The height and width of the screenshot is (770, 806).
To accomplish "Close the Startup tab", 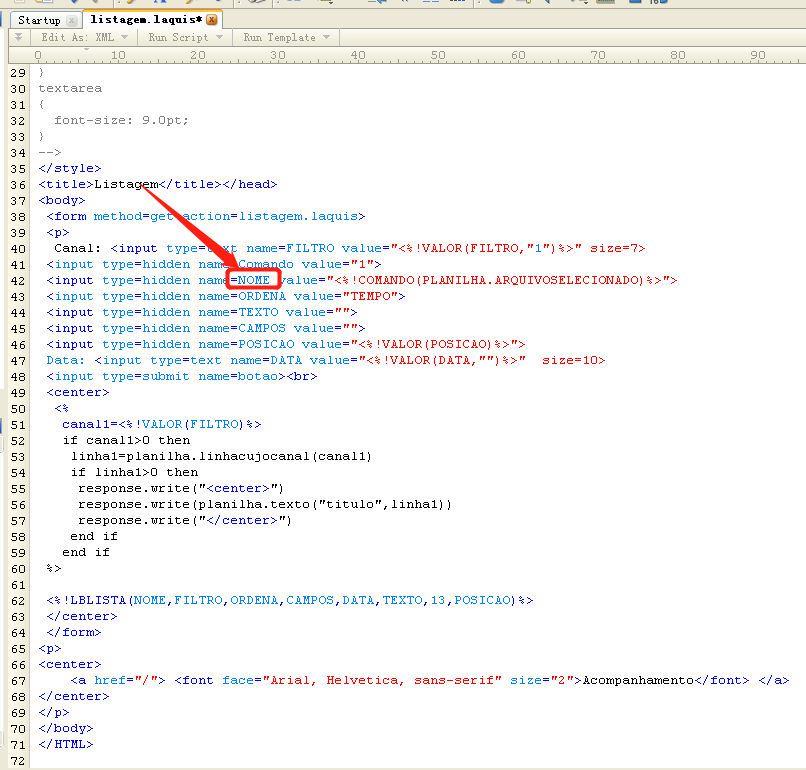I will tap(70, 20).
